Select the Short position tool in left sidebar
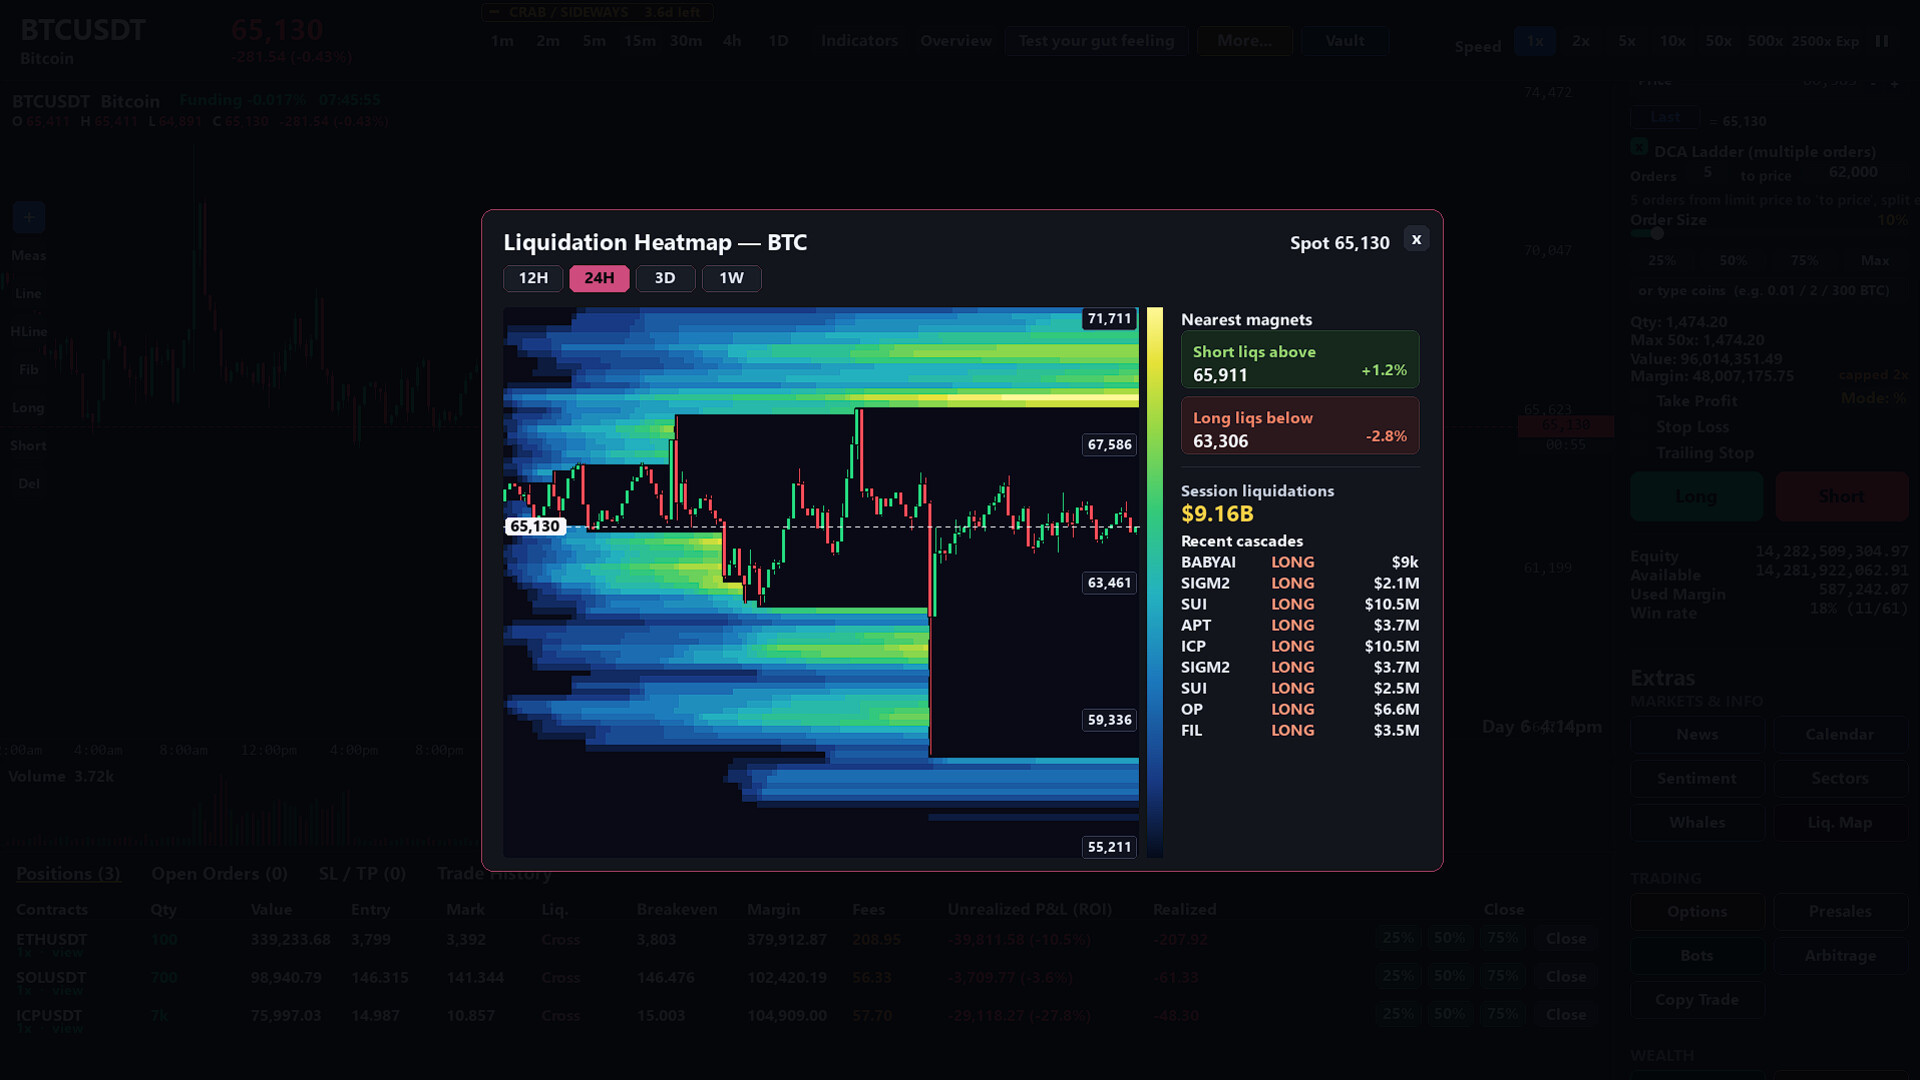This screenshot has width=1920, height=1080. 29,446
